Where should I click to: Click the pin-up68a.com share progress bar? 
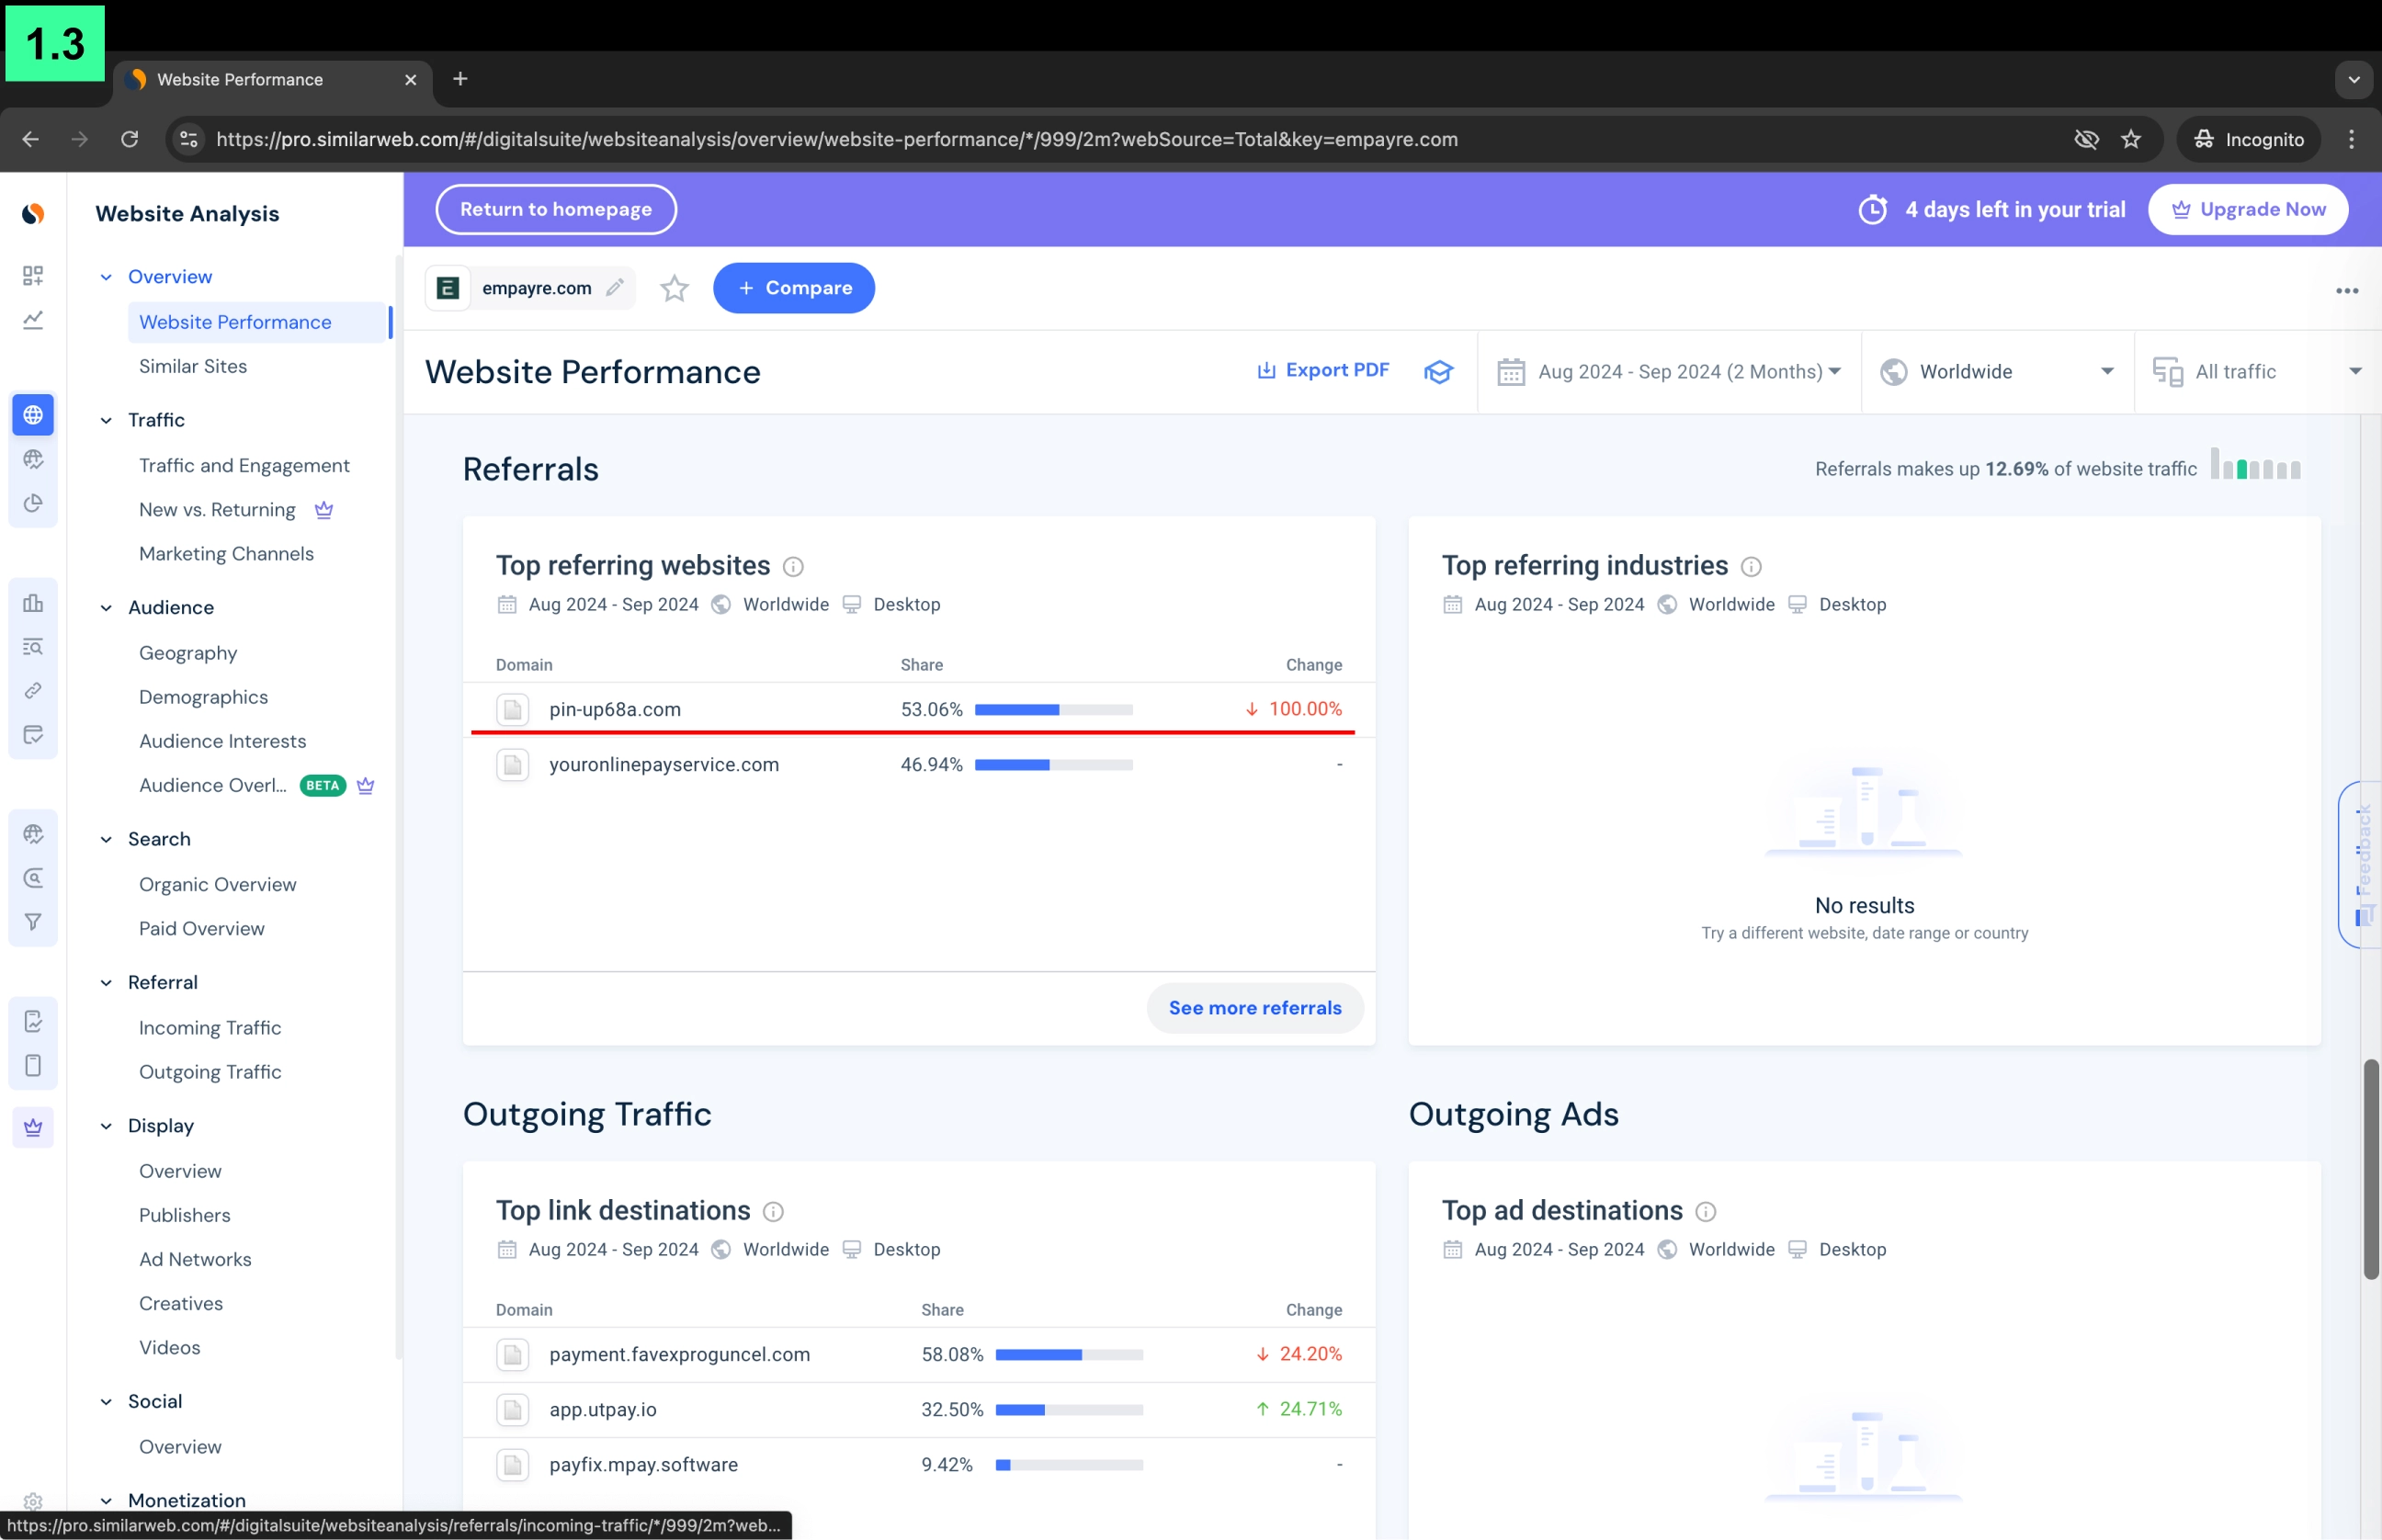[1053, 710]
